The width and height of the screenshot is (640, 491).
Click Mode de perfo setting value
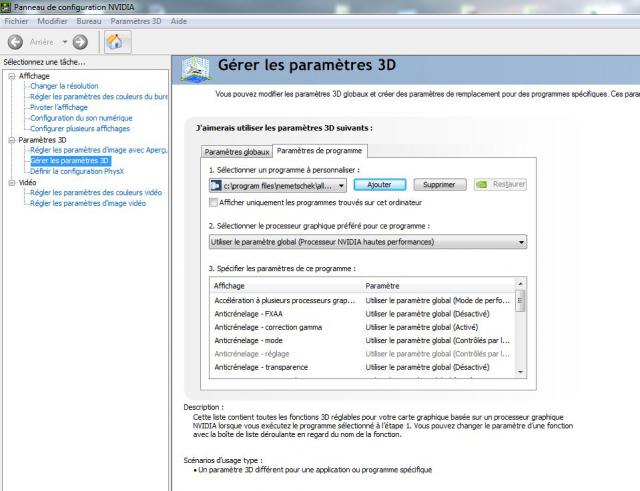coord(438,300)
